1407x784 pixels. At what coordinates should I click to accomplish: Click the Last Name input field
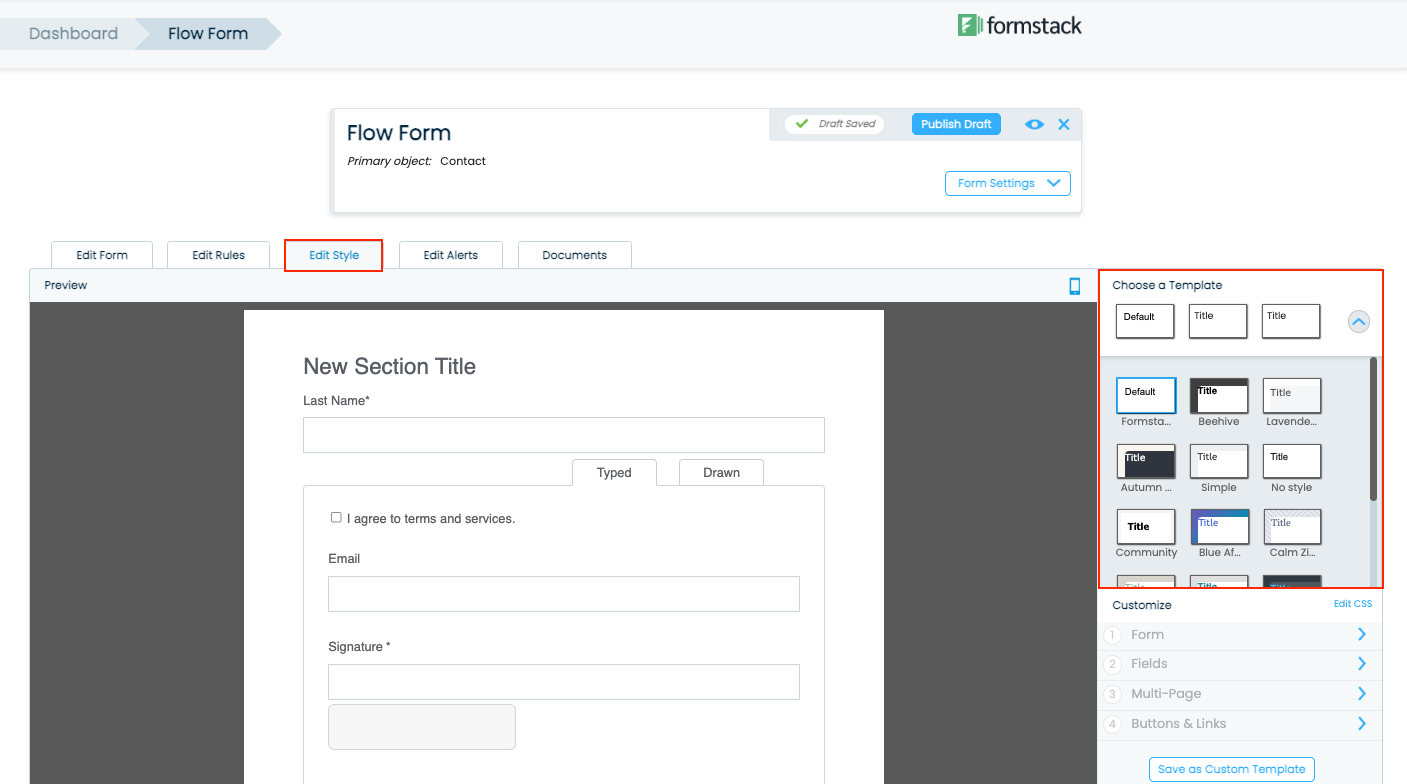pos(563,435)
